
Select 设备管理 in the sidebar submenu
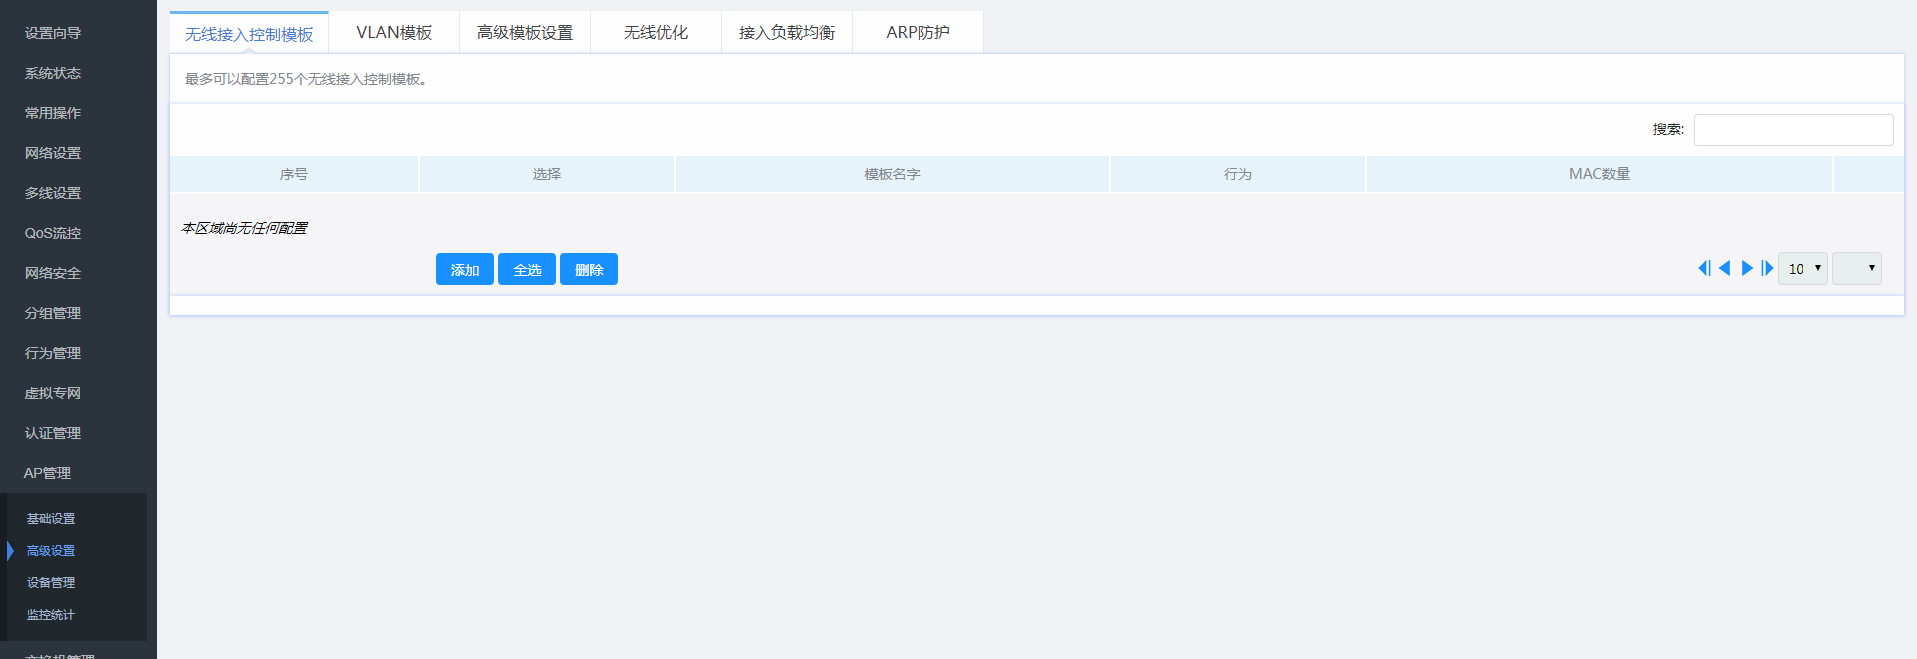[x=51, y=583]
